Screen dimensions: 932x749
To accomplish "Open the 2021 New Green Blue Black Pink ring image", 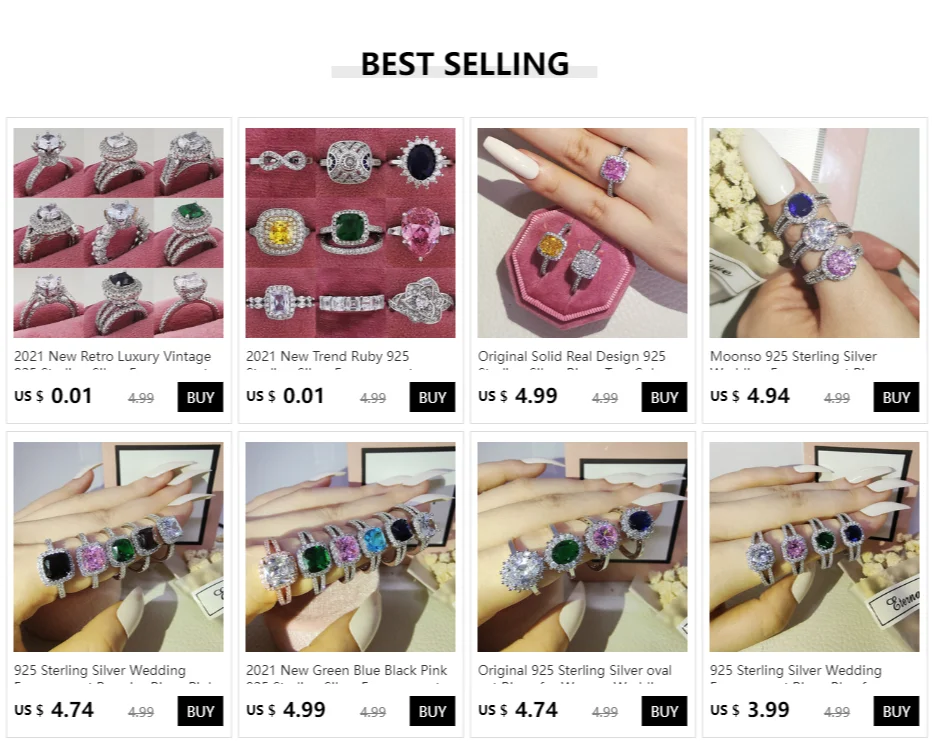I will coord(350,547).
